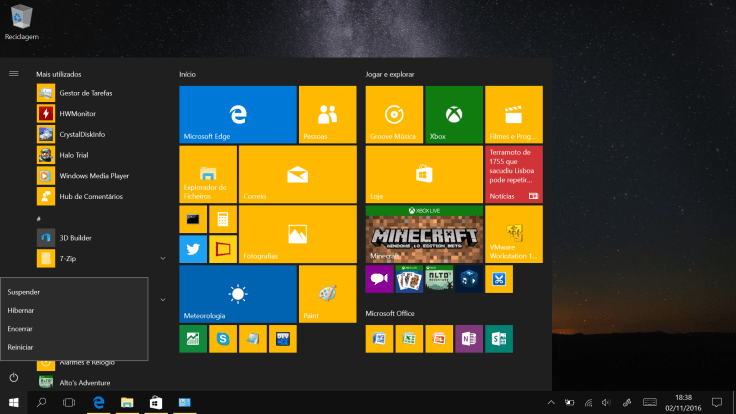Viewport: 736px width, 414px height.
Task: Open the Twitter tile
Action: pos(193,249)
